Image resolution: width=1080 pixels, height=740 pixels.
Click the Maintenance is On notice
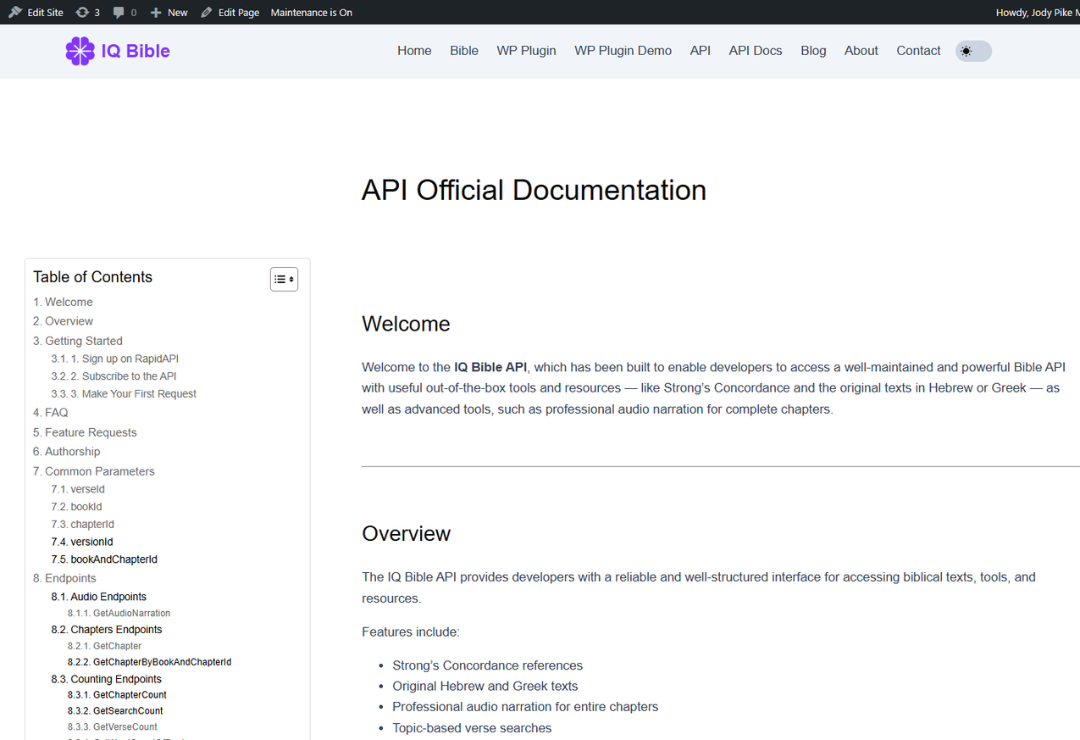pyautogui.click(x=311, y=12)
